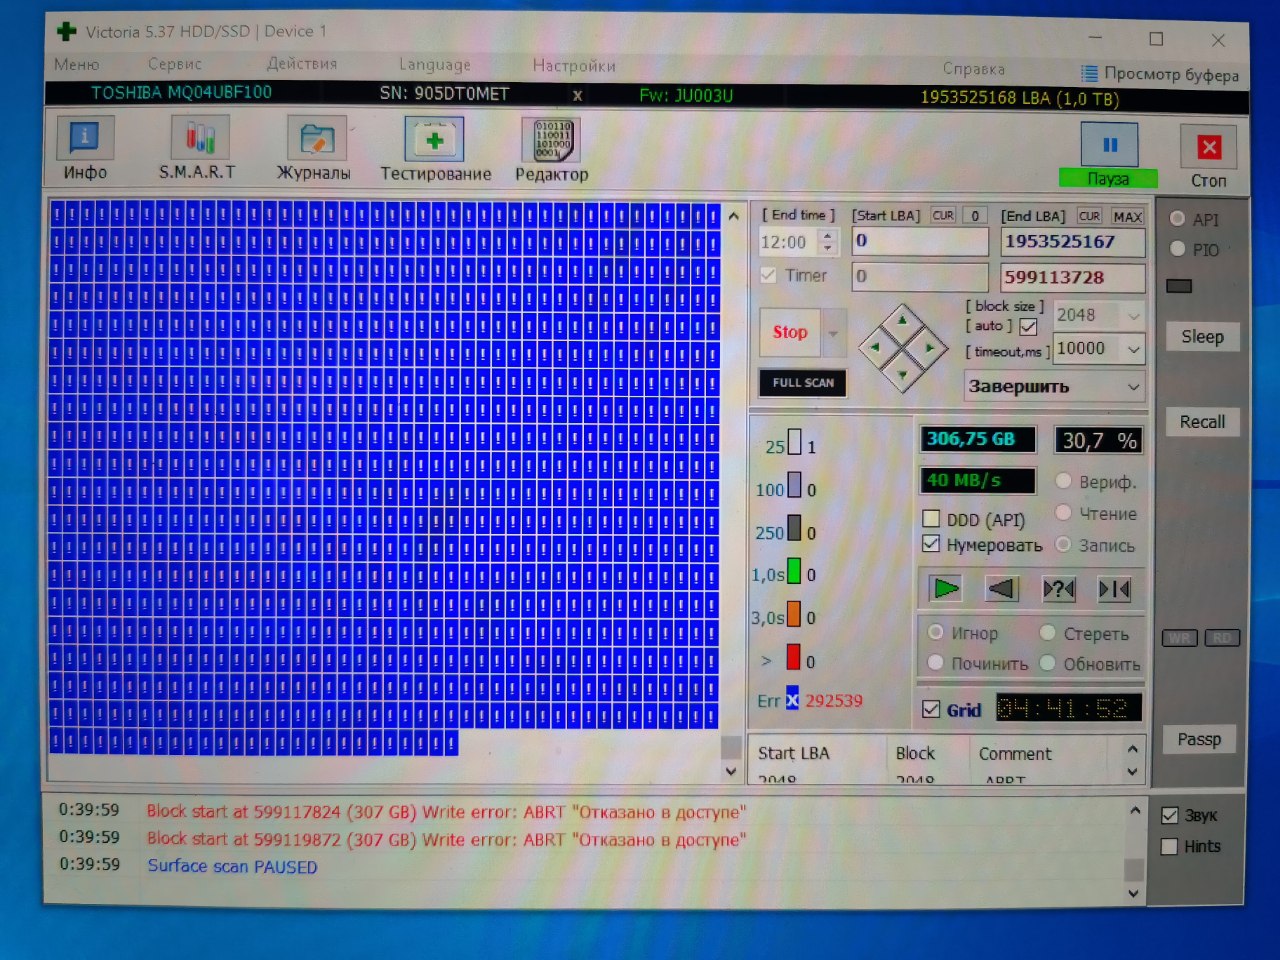Image resolution: width=1280 pixels, height=960 pixels.
Task: Click the block map scroll up arrow
Action: click(733, 216)
